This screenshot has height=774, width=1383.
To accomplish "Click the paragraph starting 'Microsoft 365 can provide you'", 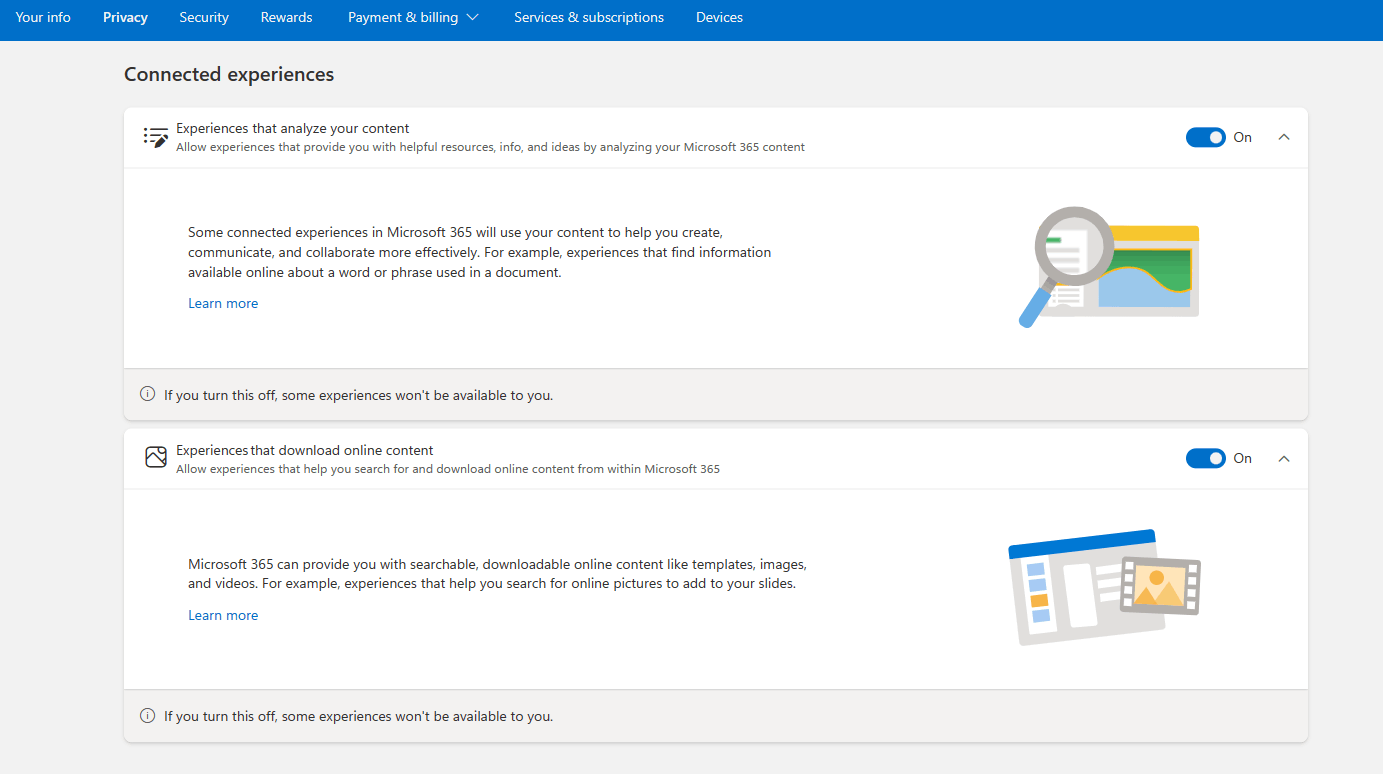I will [498, 574].
